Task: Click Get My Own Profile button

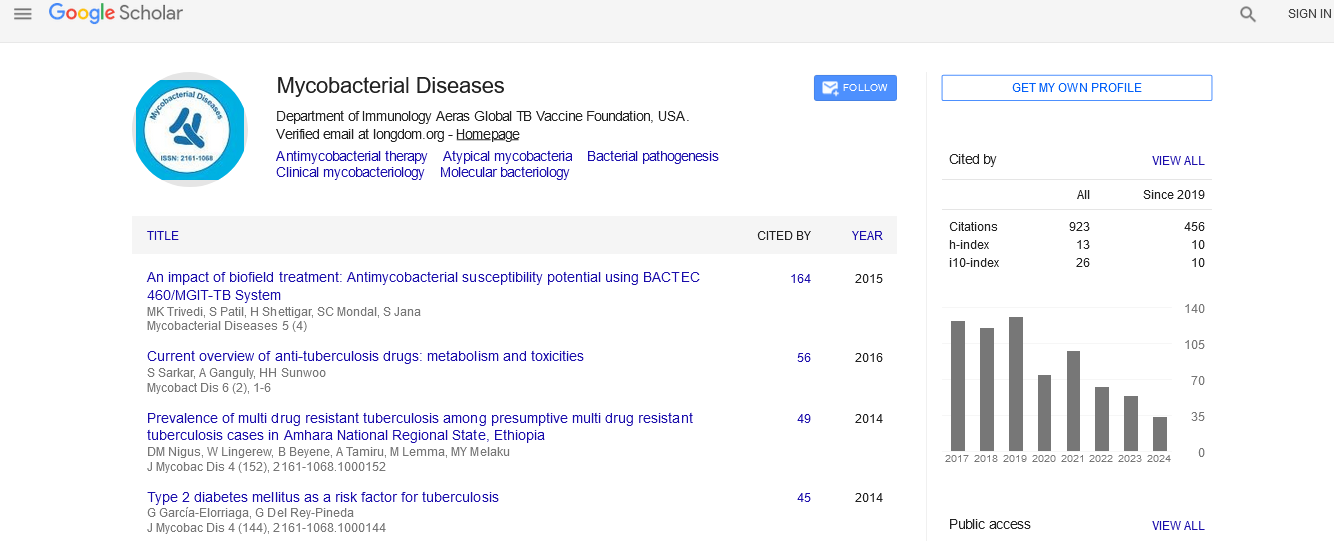Action: (x=1076, y=88)
